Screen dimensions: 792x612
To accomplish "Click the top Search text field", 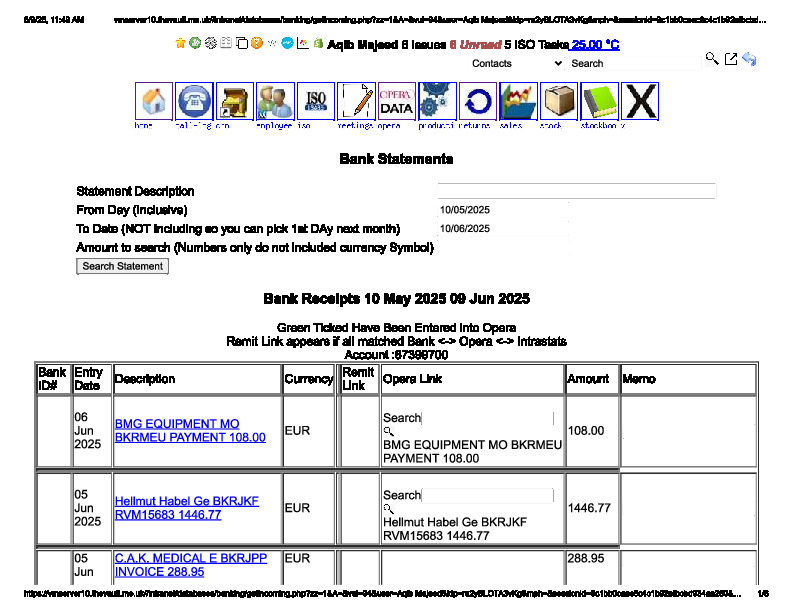I will [x=632, y=63].
